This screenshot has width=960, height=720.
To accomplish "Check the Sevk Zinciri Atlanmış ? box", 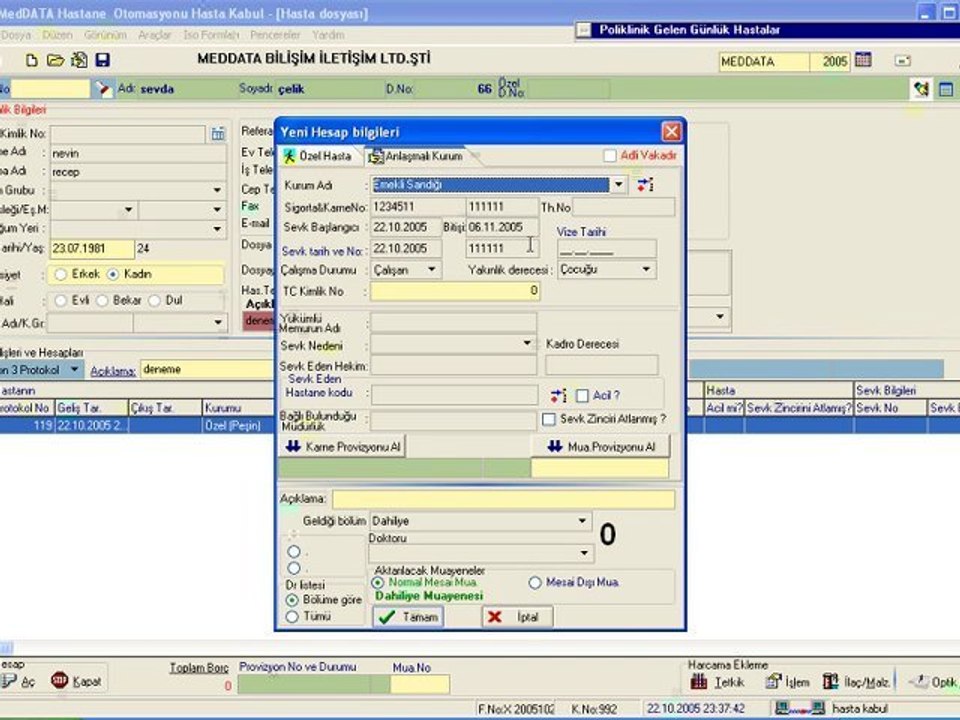I will (x=549, y=419).
